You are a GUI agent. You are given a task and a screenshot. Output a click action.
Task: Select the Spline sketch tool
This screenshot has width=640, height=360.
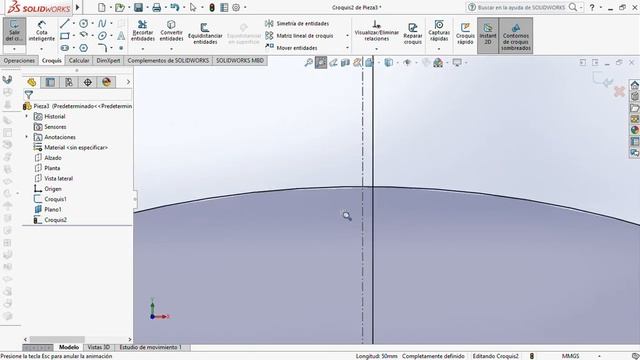(x=102, y=24)
